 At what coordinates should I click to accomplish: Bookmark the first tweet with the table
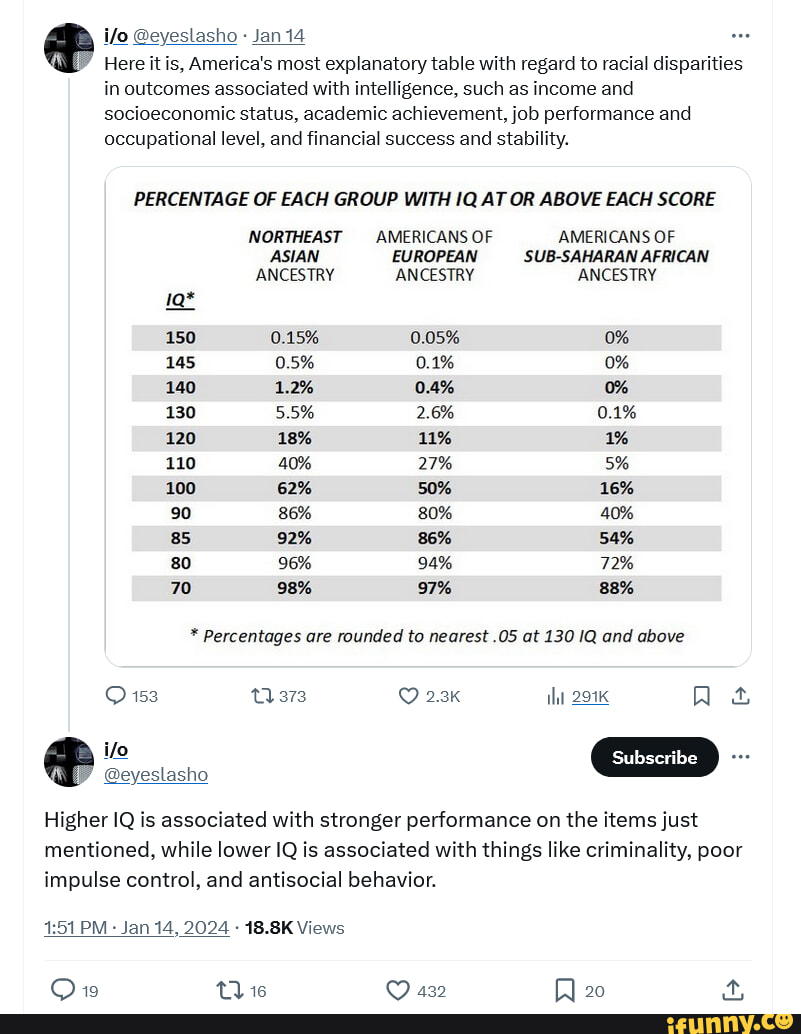[x=702, y=696]
